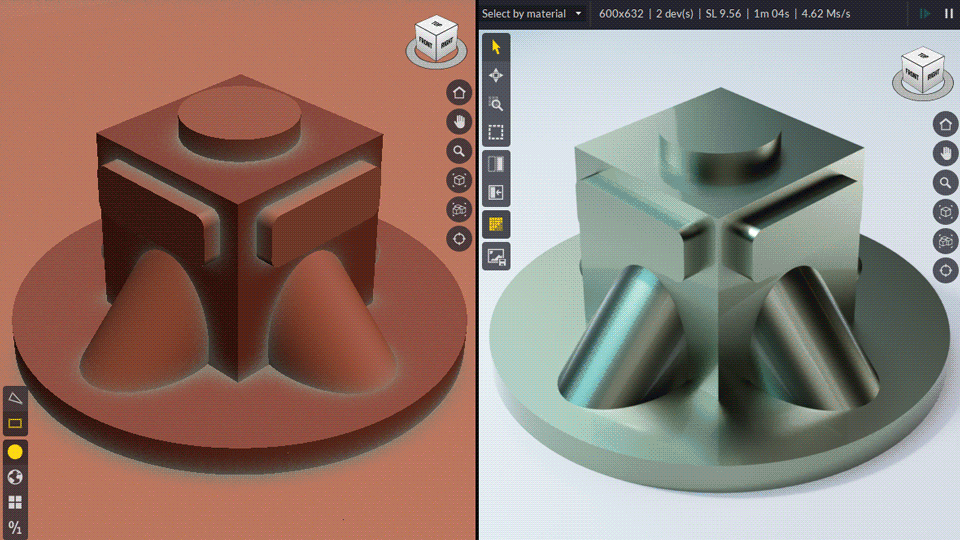Click the green resume render play button
Viewport: 960px width, 540px height.
coord(925,14)
